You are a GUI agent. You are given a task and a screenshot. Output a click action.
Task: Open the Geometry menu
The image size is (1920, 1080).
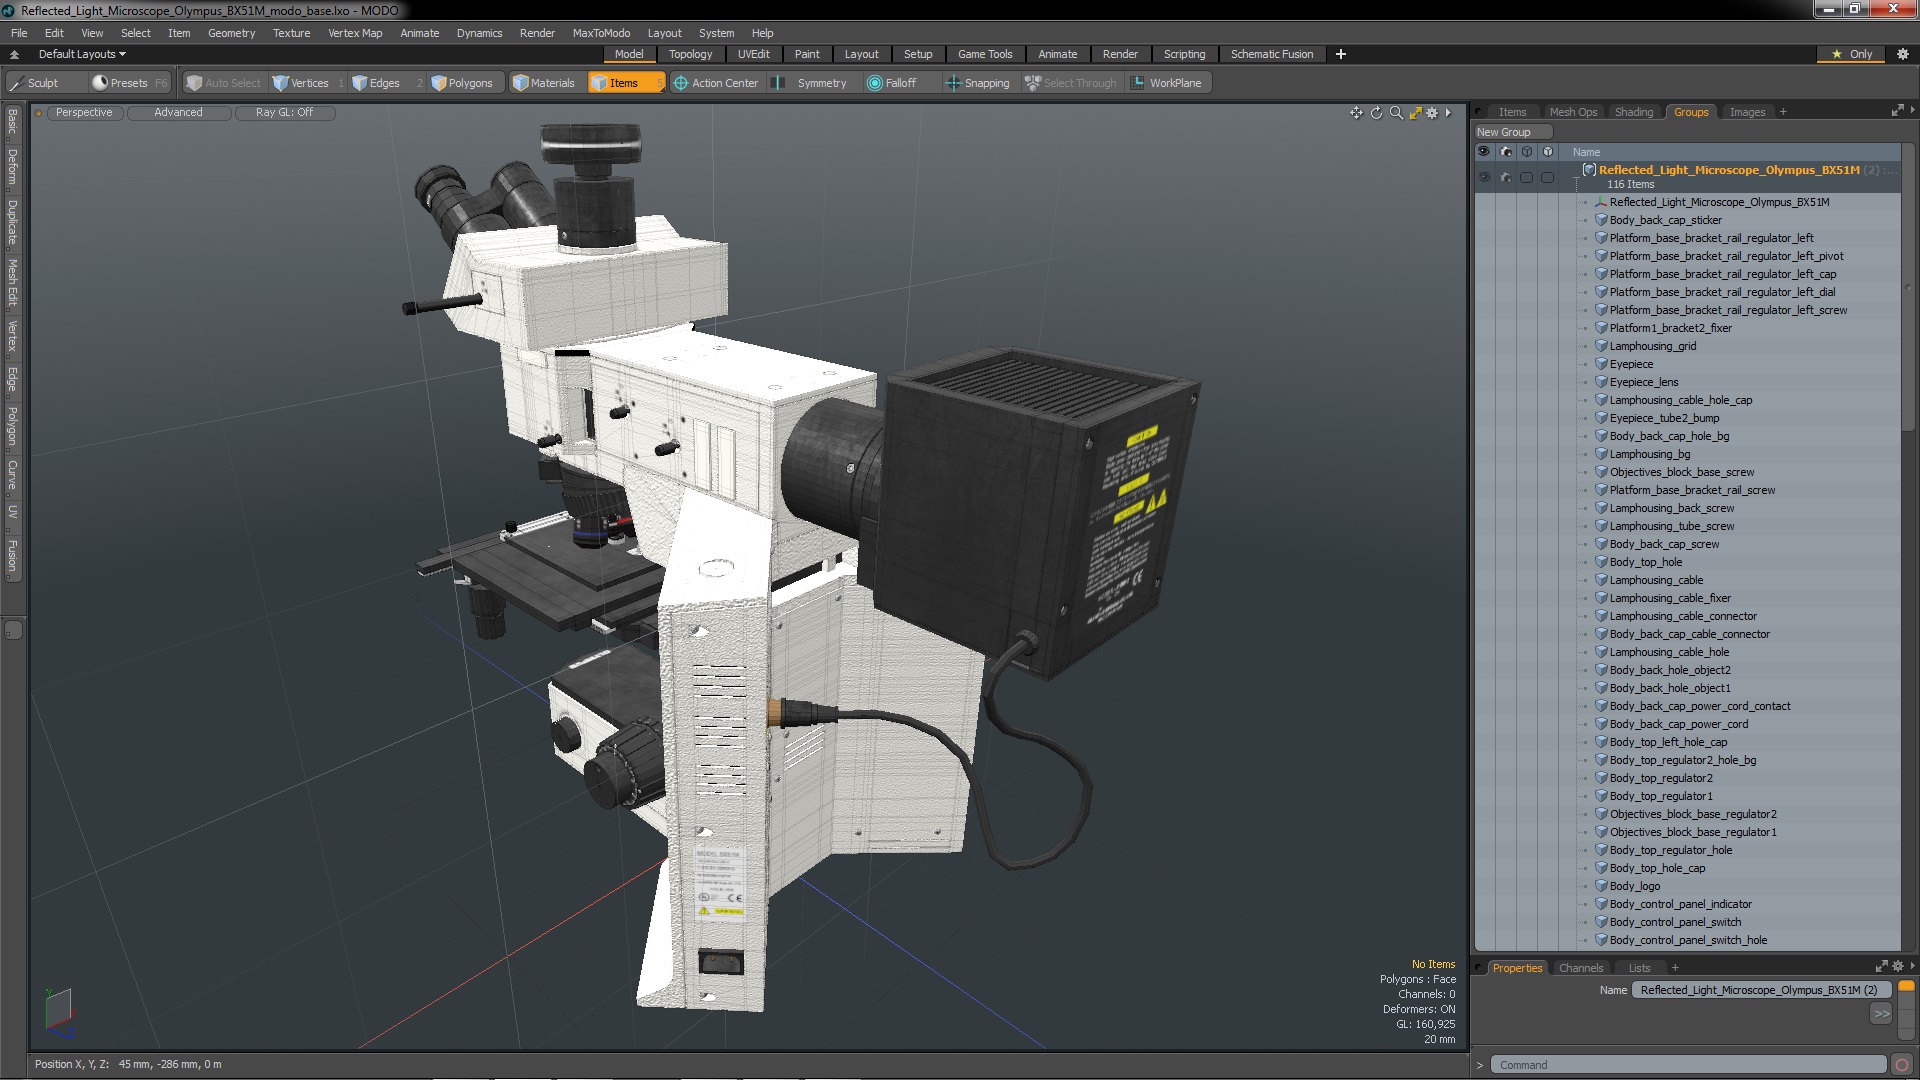pos(231,33)
